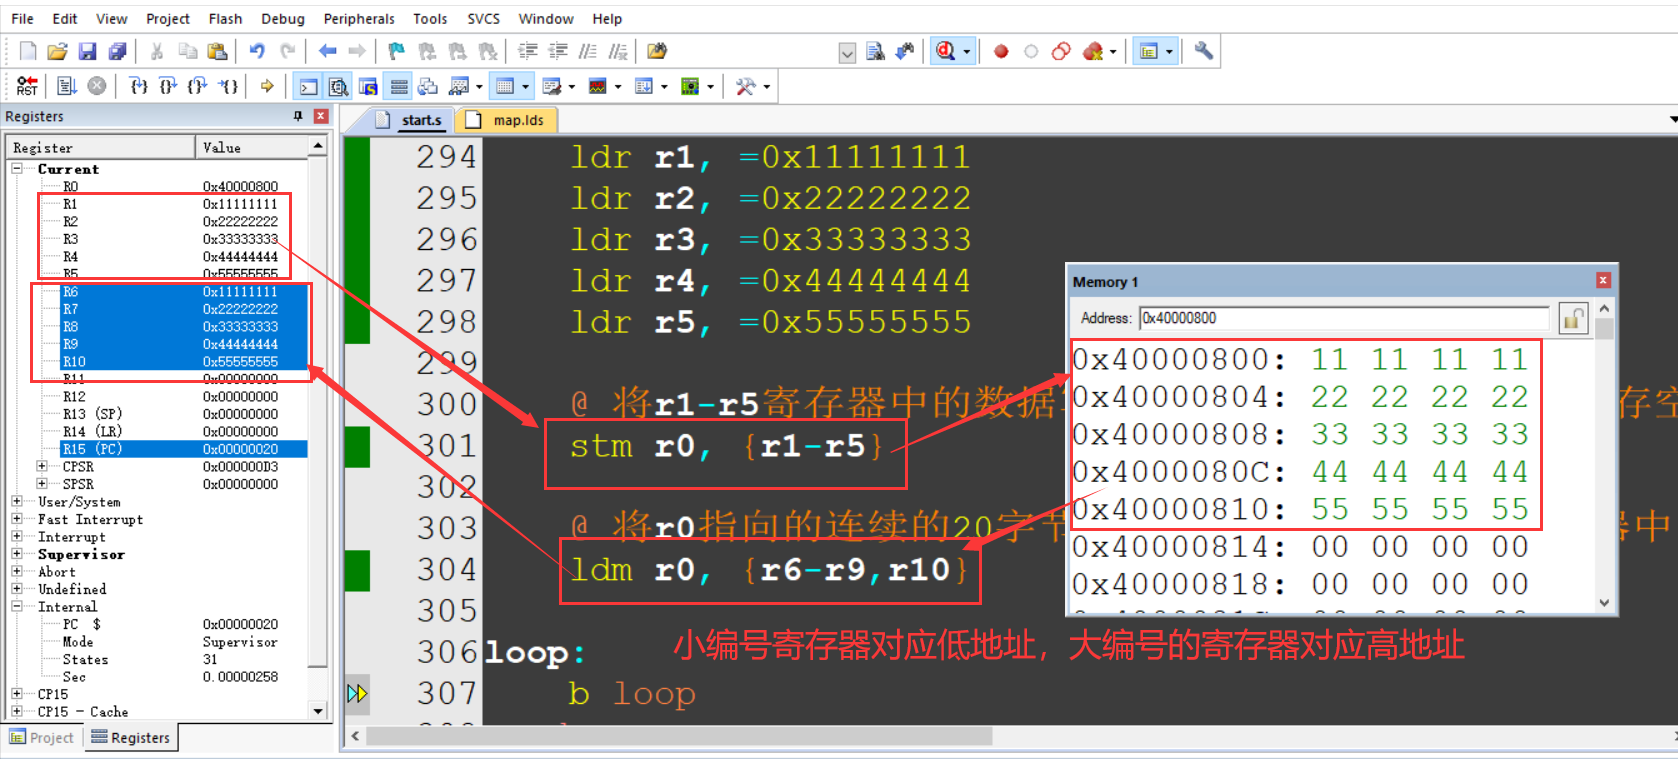Open the Project menu
Screen dimensions: 1678x759
[x=168, y=18]
